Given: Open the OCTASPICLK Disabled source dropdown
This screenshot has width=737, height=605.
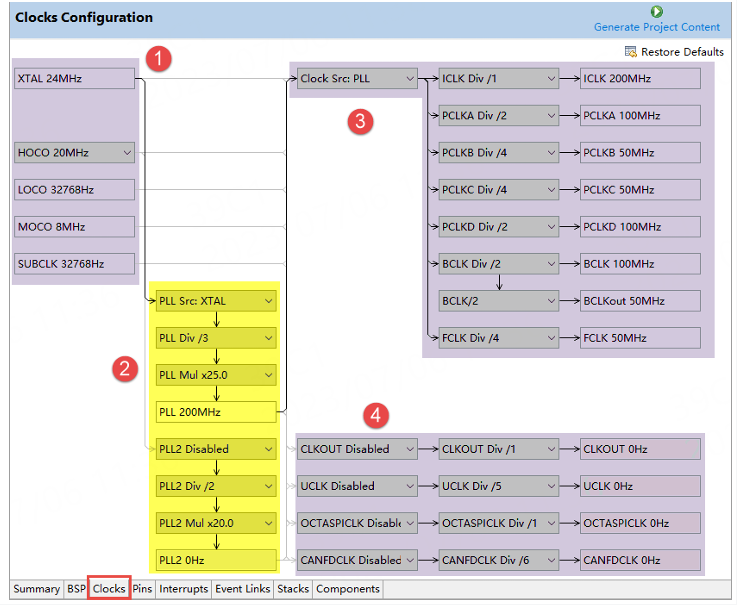Looking at the screenshot, I should 357,523.
